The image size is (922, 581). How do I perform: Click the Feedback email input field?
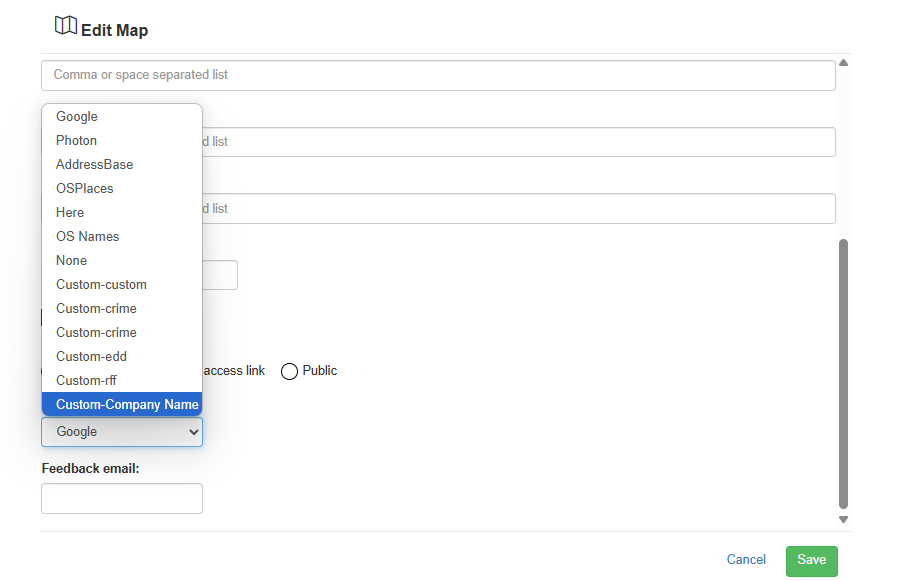click(122, 499)
